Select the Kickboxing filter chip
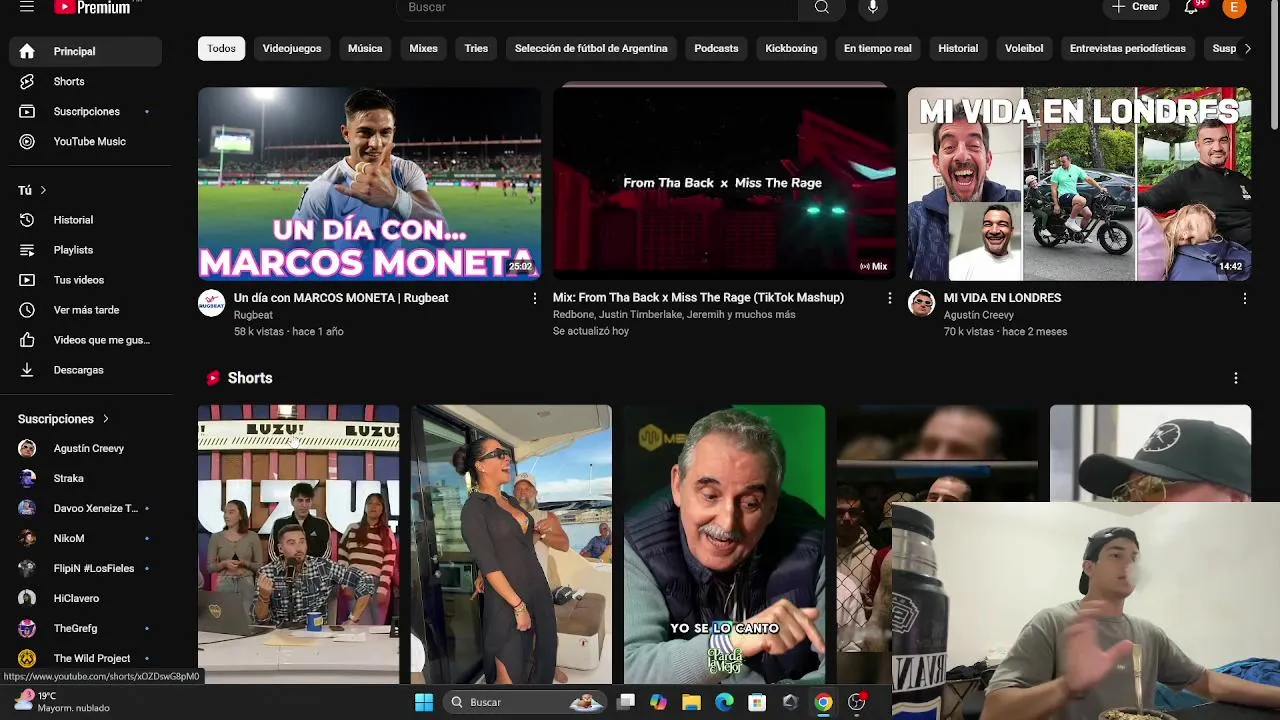This screenshot has height=720, width=1280. [791, 48]
